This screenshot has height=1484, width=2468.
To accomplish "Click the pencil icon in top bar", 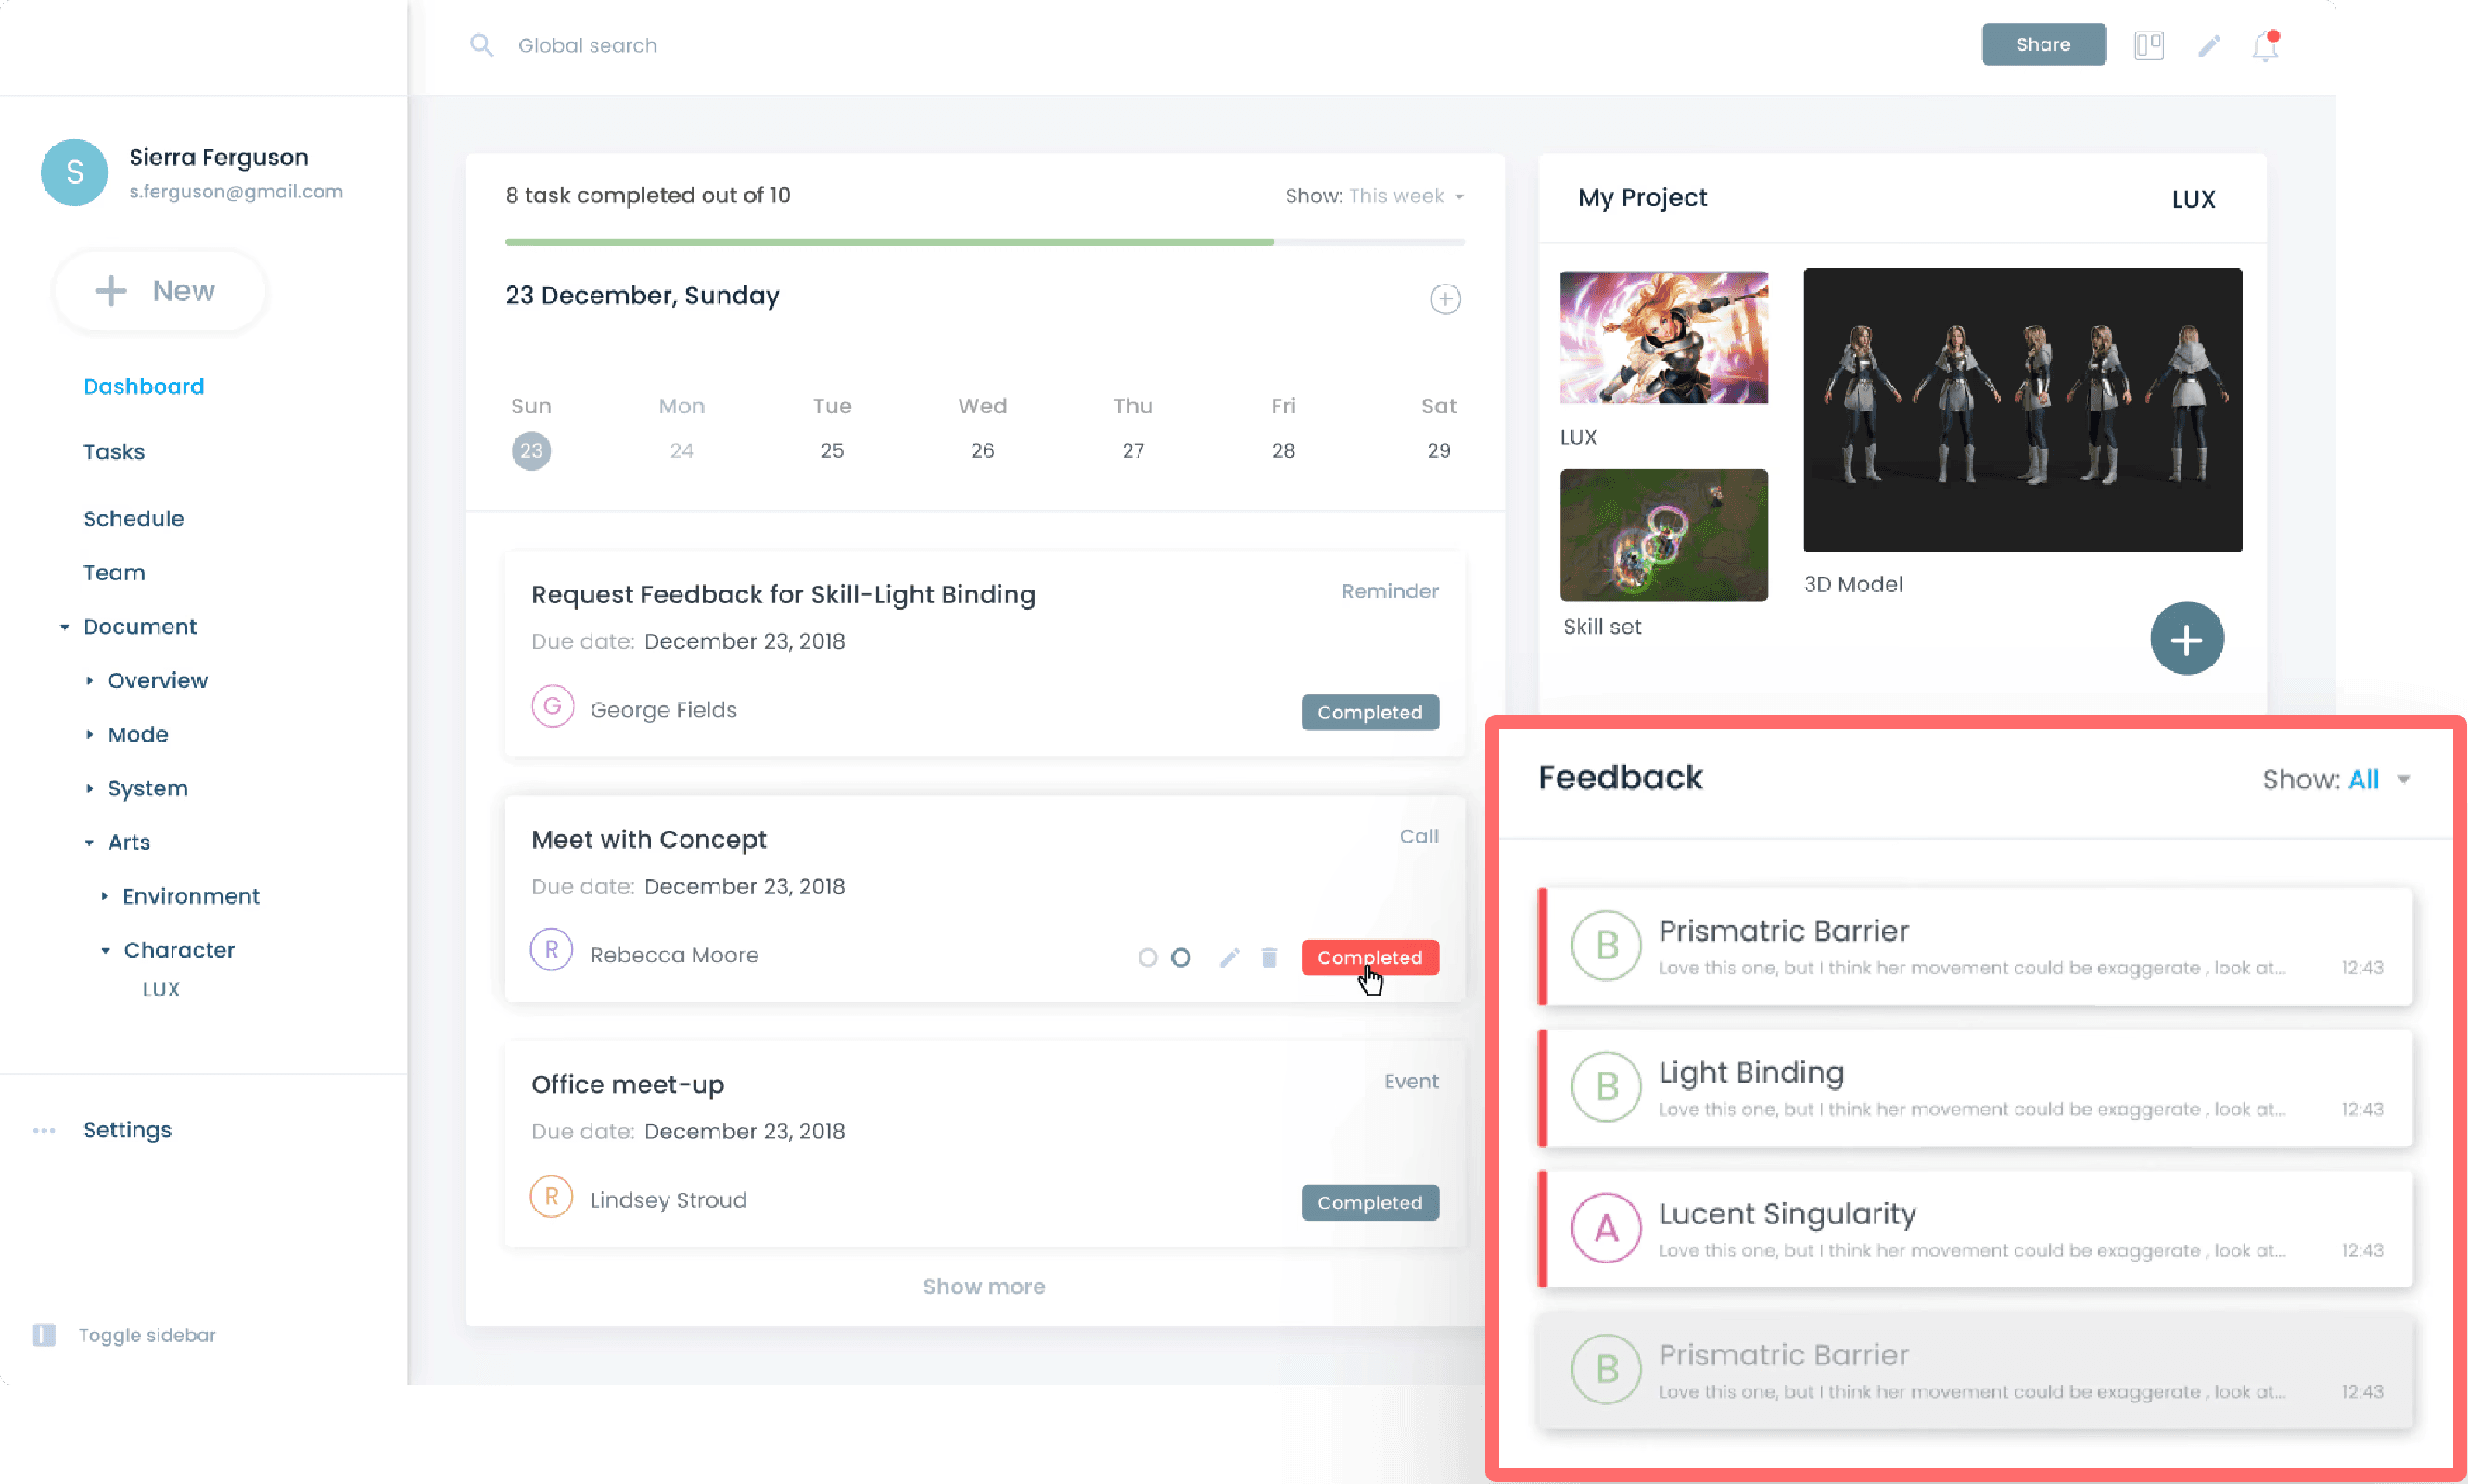I will [x=2209, y=45].
